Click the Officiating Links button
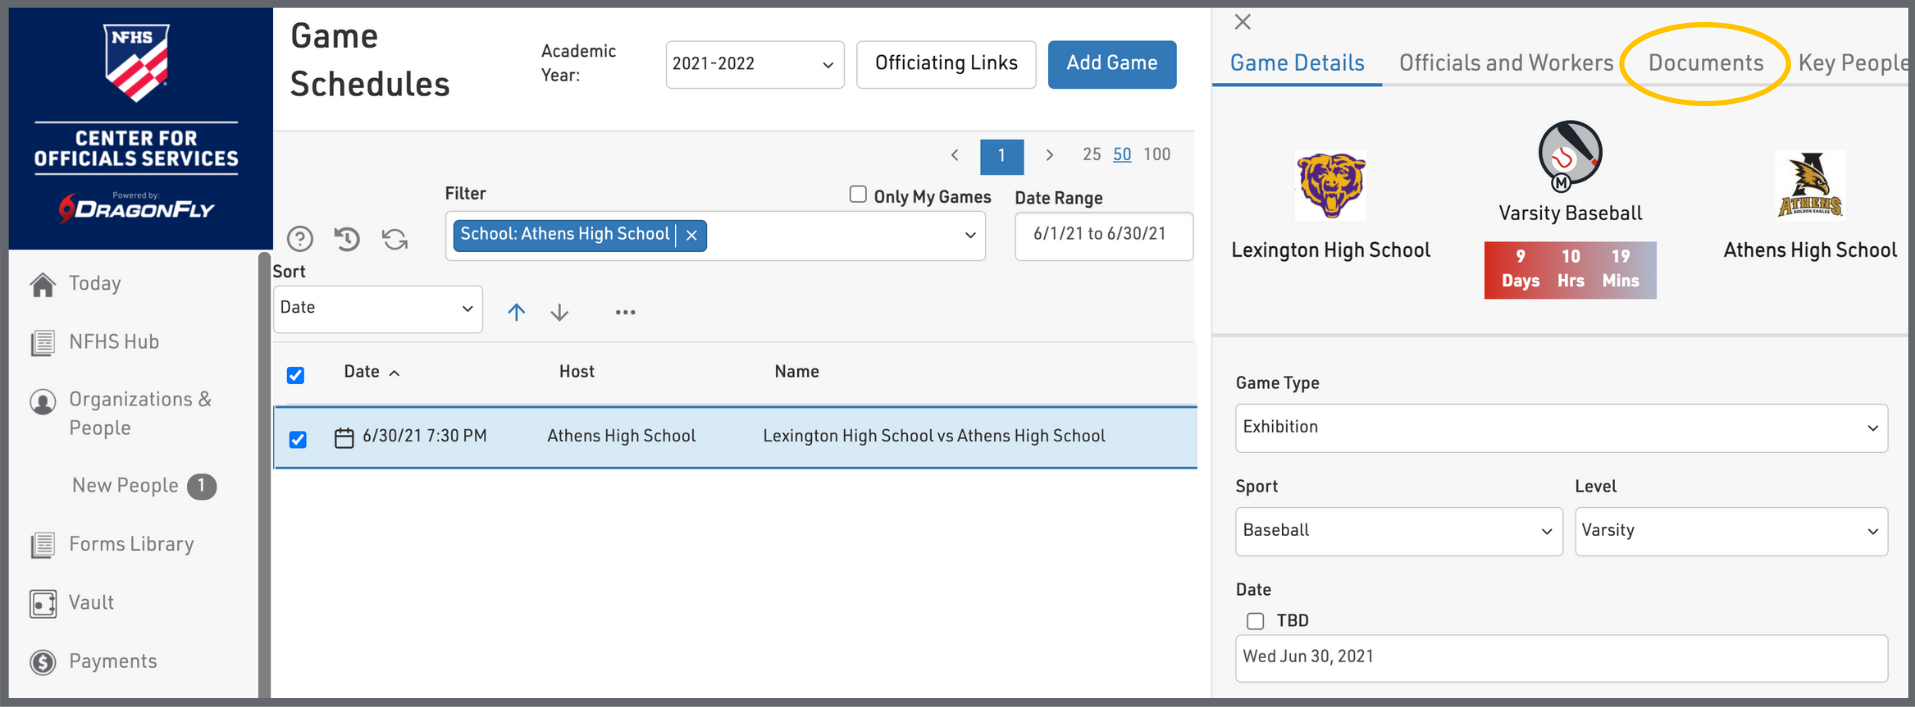1915x707 pixels. pos(946,64)
